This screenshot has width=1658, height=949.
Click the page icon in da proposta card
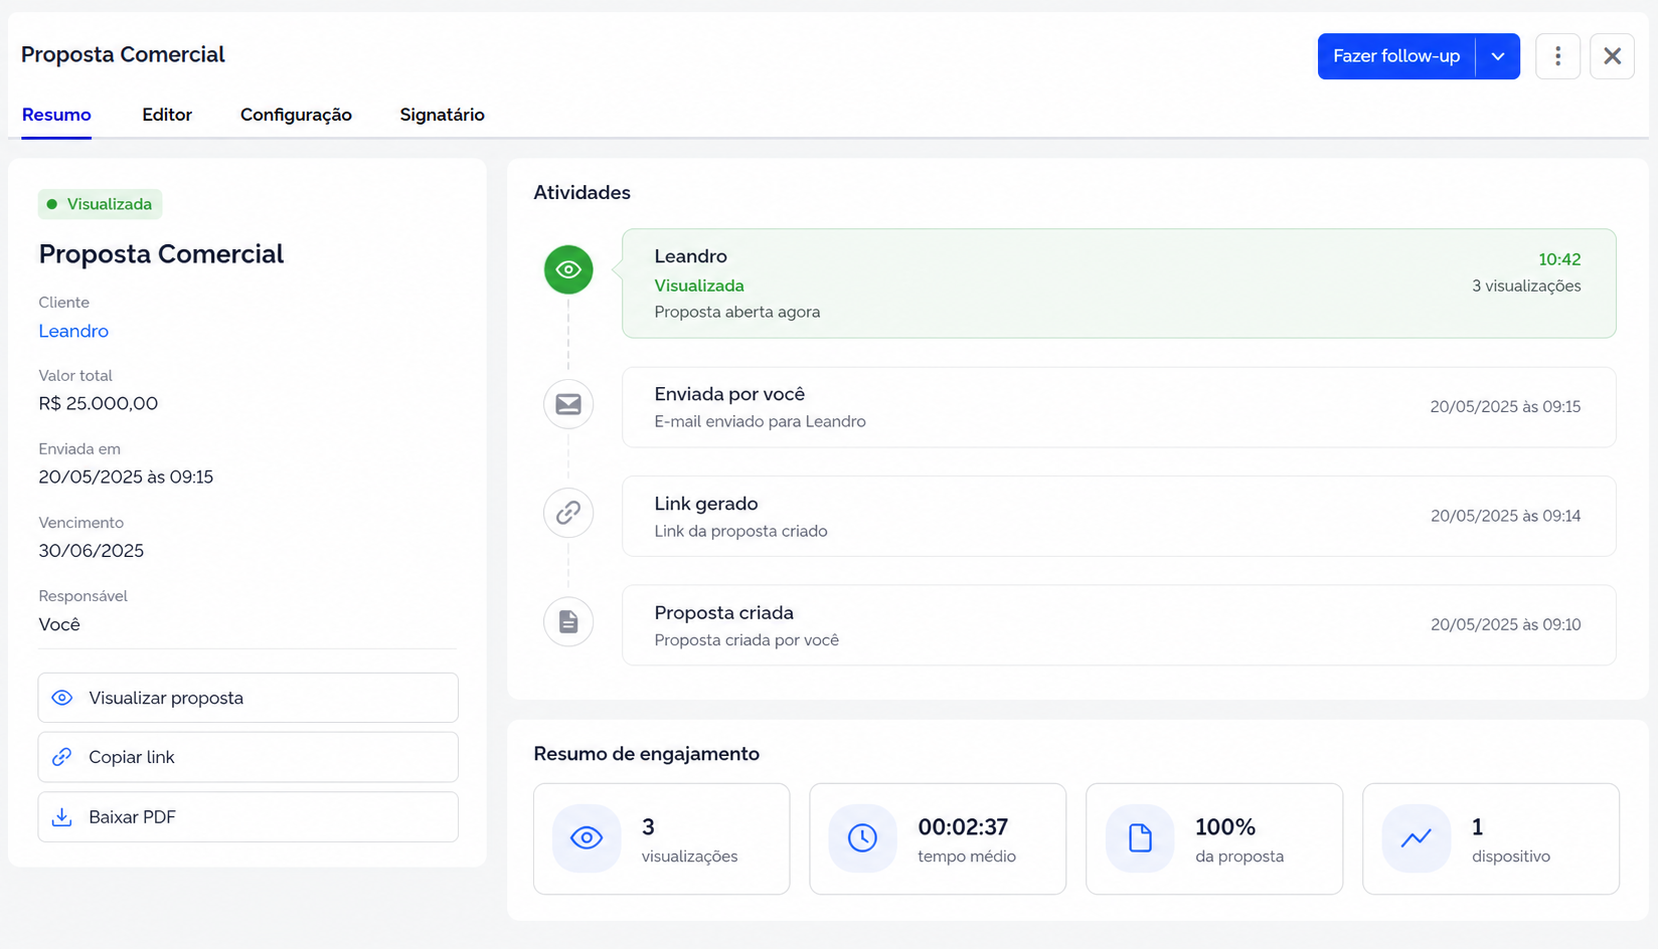(x=1140, y=838)
